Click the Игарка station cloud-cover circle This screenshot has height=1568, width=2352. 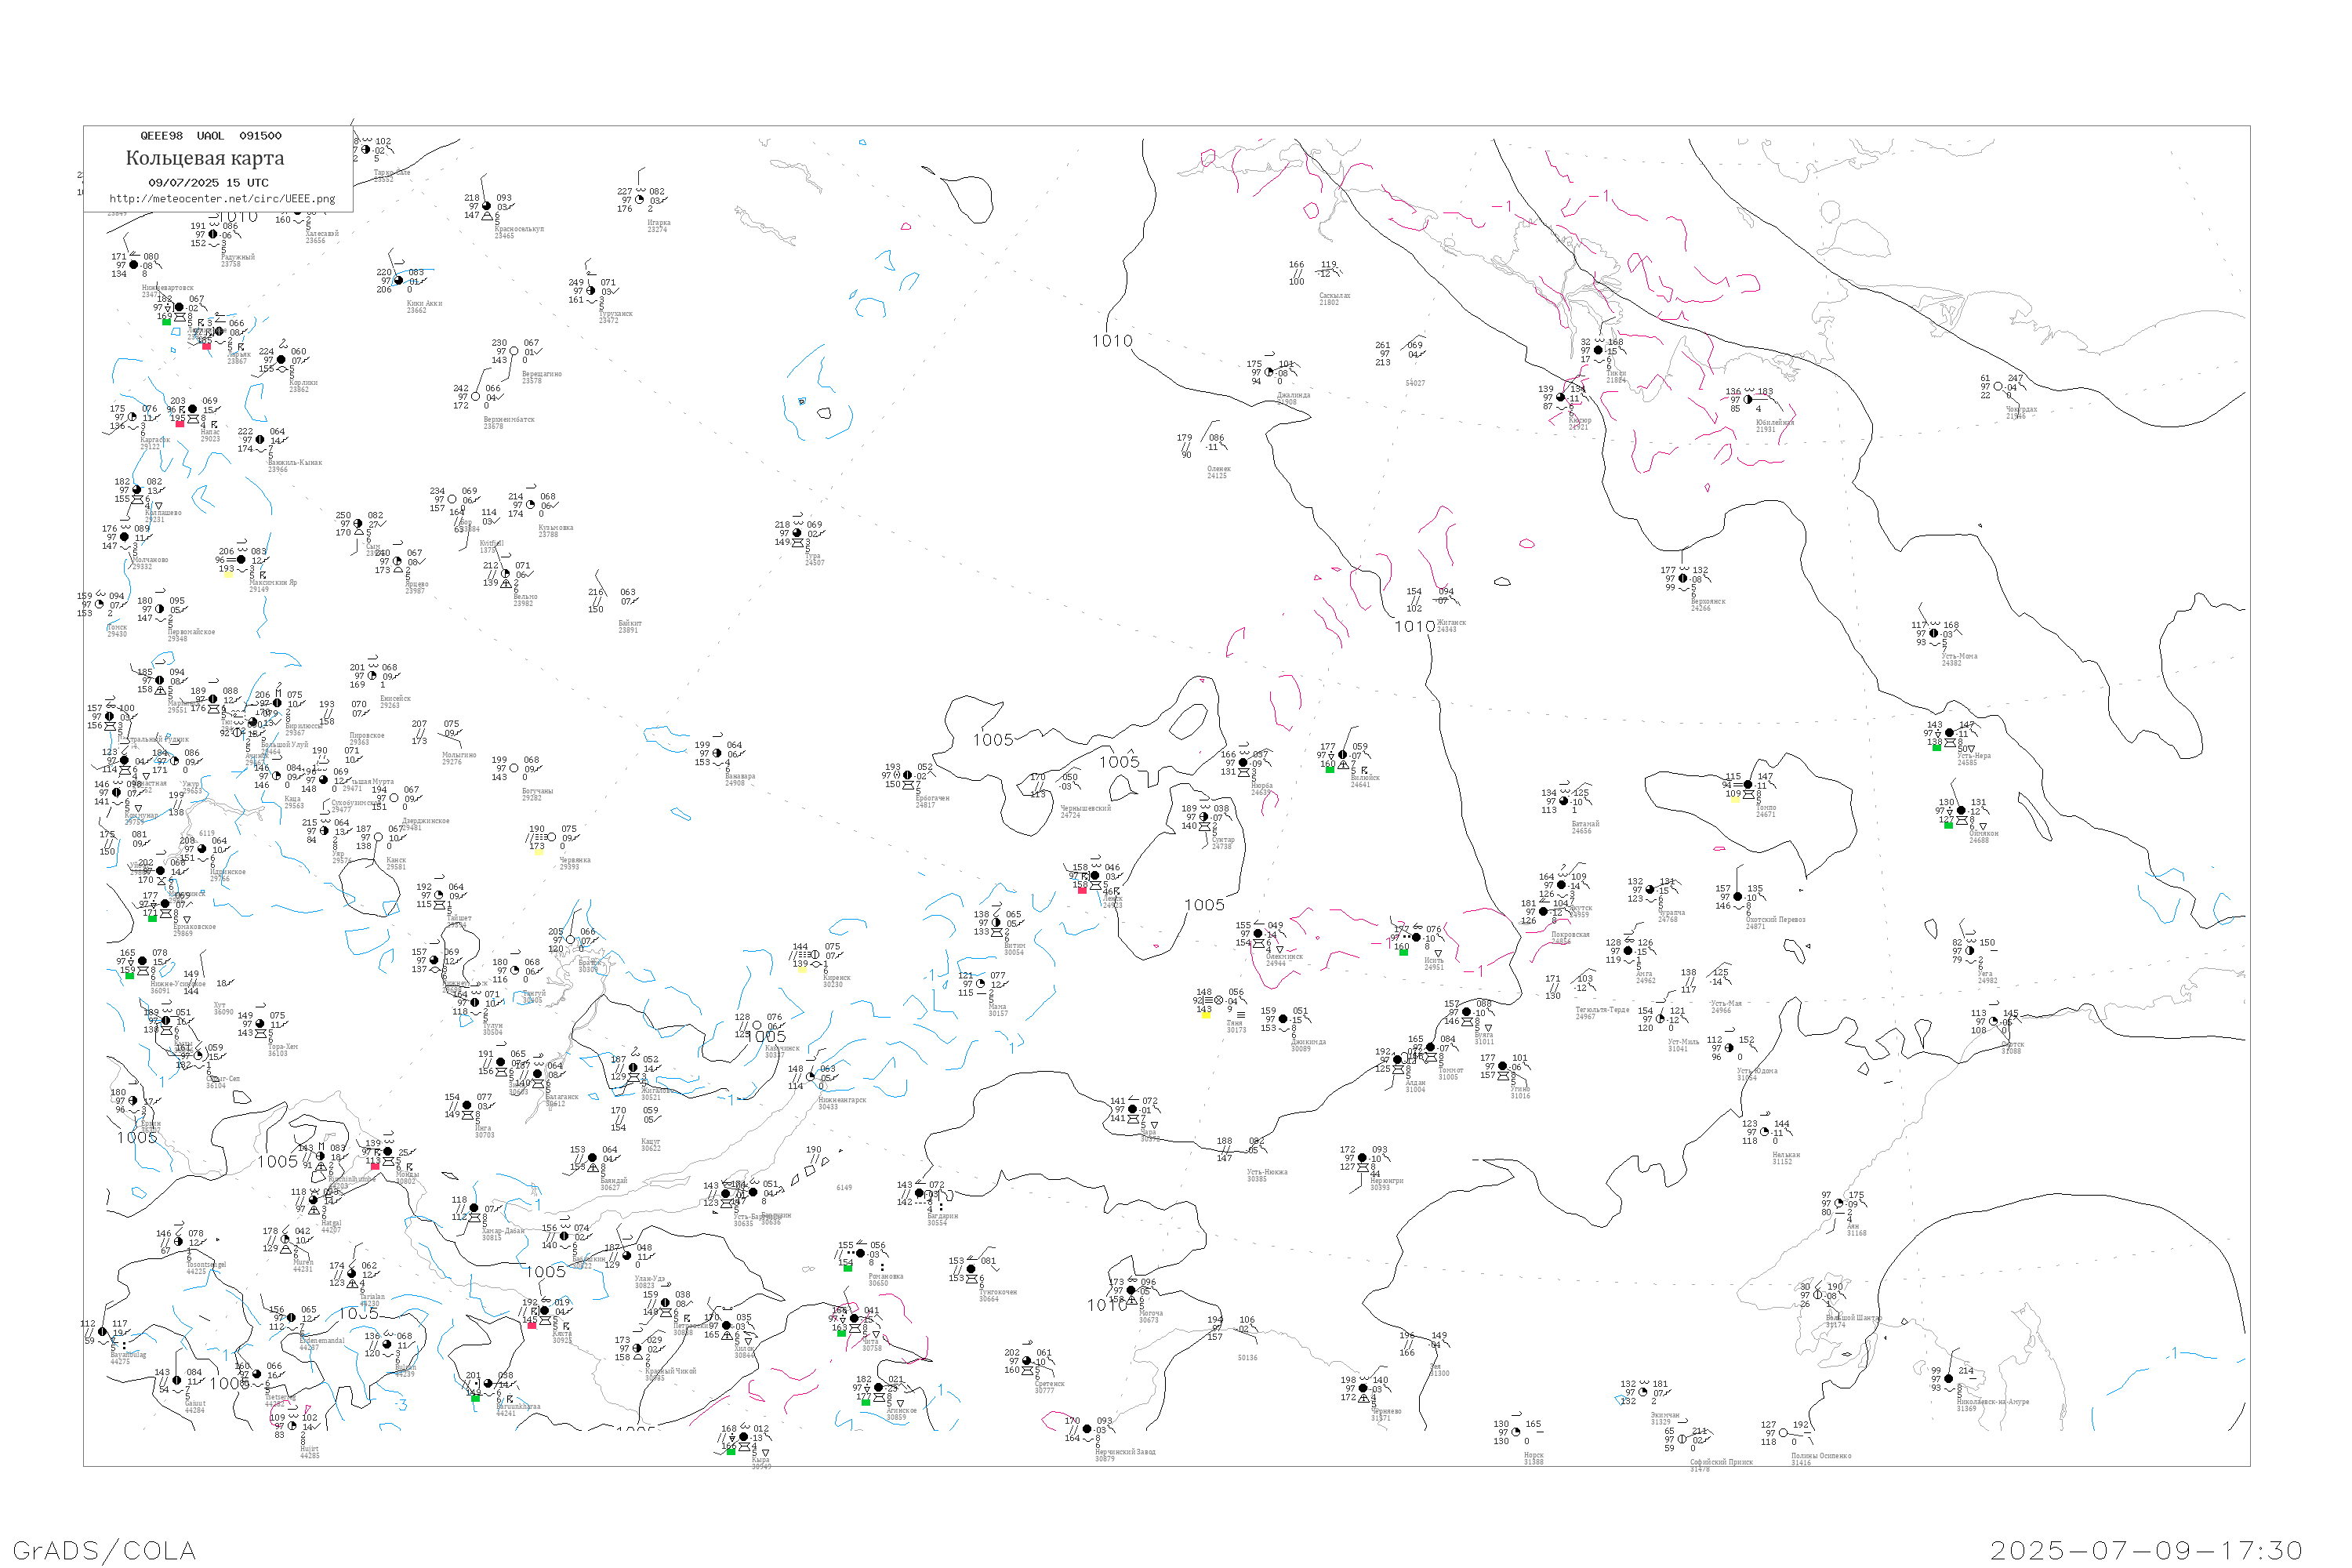click(x=640, y=200)
